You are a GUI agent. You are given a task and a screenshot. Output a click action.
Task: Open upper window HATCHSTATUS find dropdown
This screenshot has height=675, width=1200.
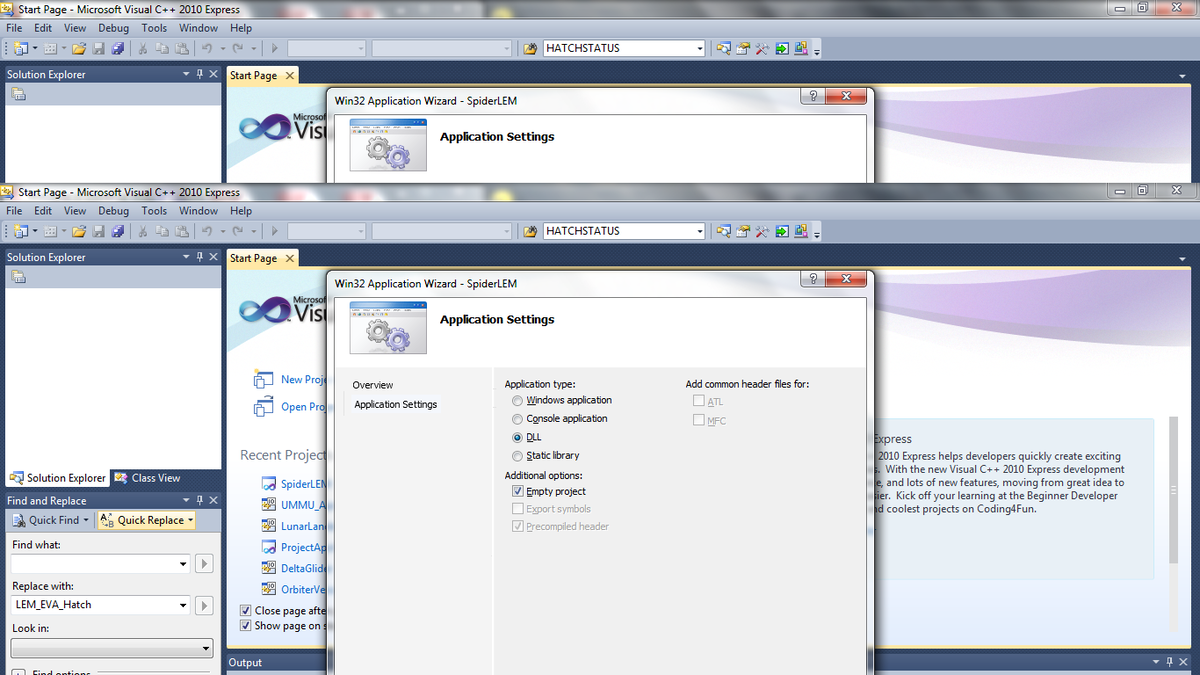tap(700, 48)
